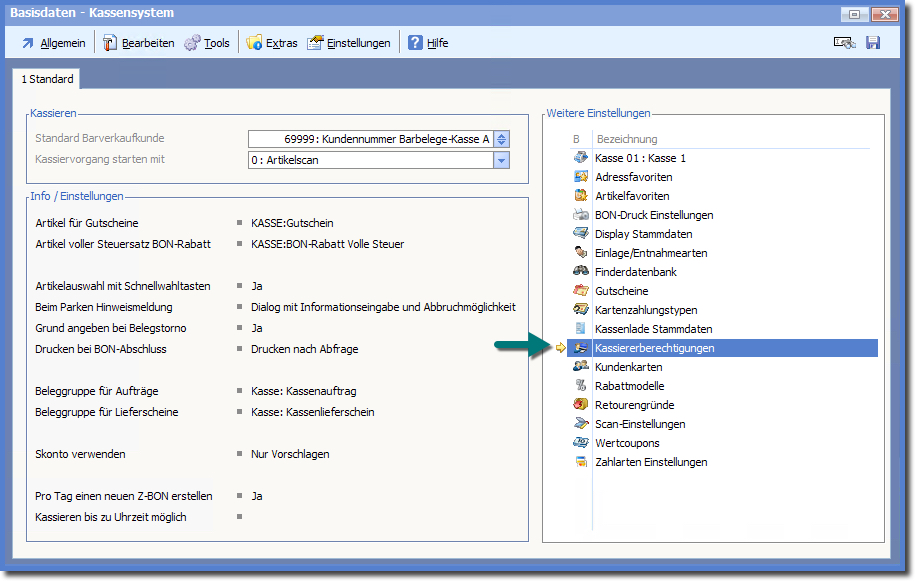Click the Retourengründe icon
Screen dimensions: 915x581
pos(580,405)
